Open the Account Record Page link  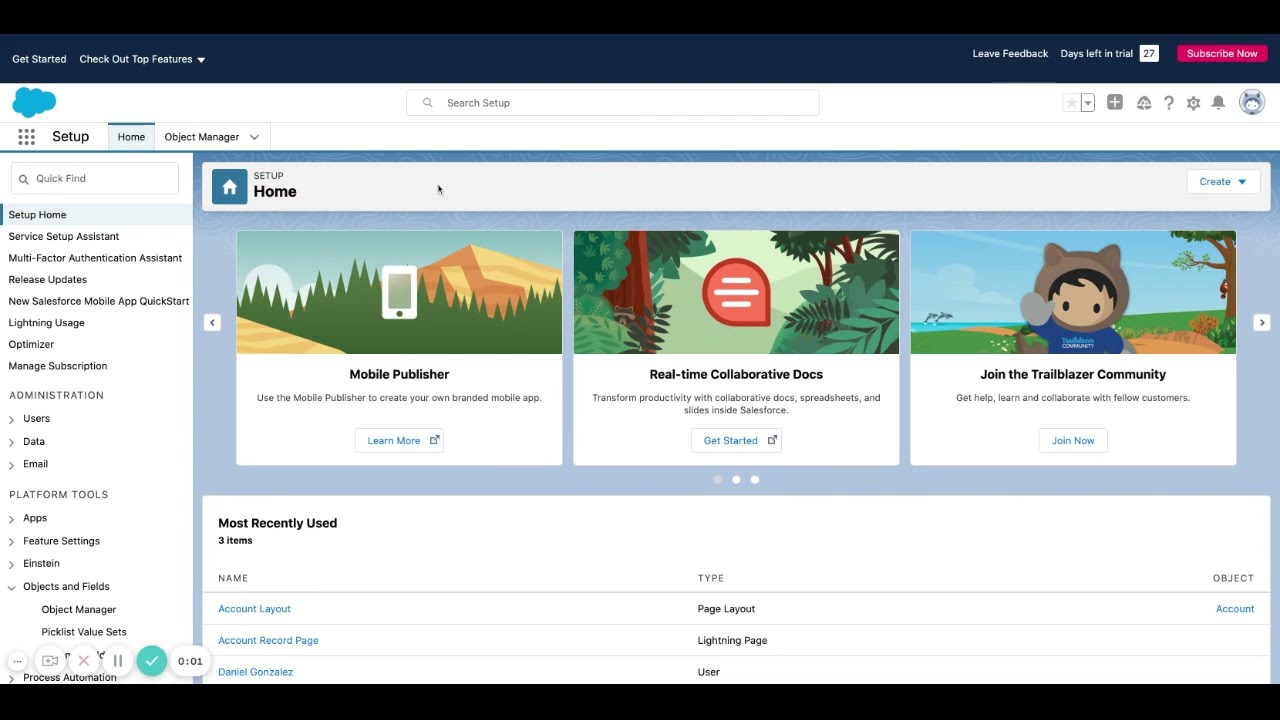click(268, 641)
